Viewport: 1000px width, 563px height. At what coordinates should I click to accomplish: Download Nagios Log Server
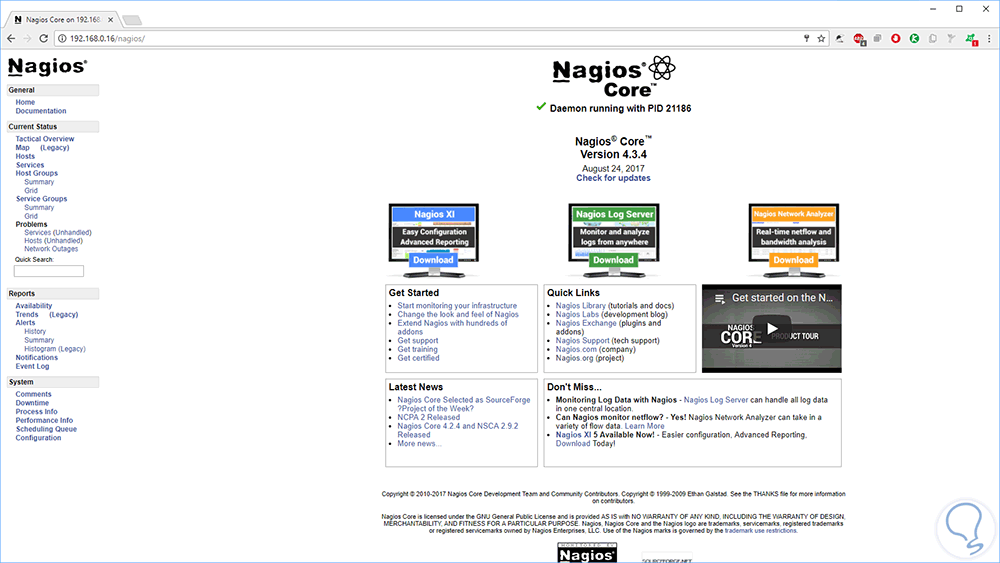click(614, 260)
